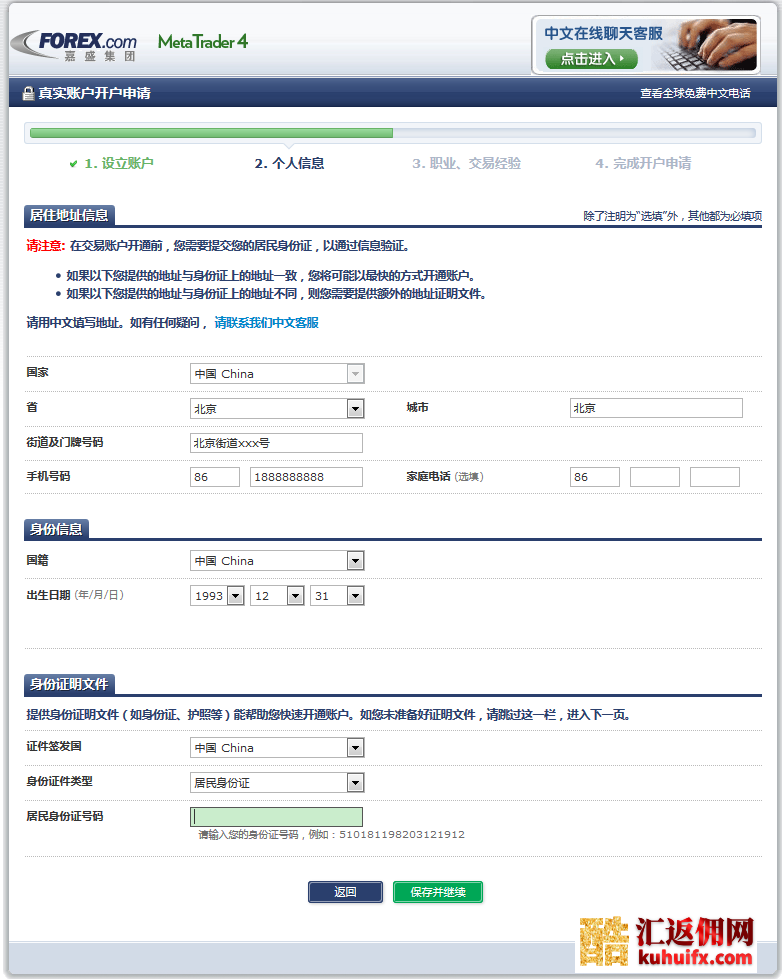Open the birth month dropdown showing 12
The height and width of the screenshot is (979, 782).
pyautogui.click(x=295, y=596)
